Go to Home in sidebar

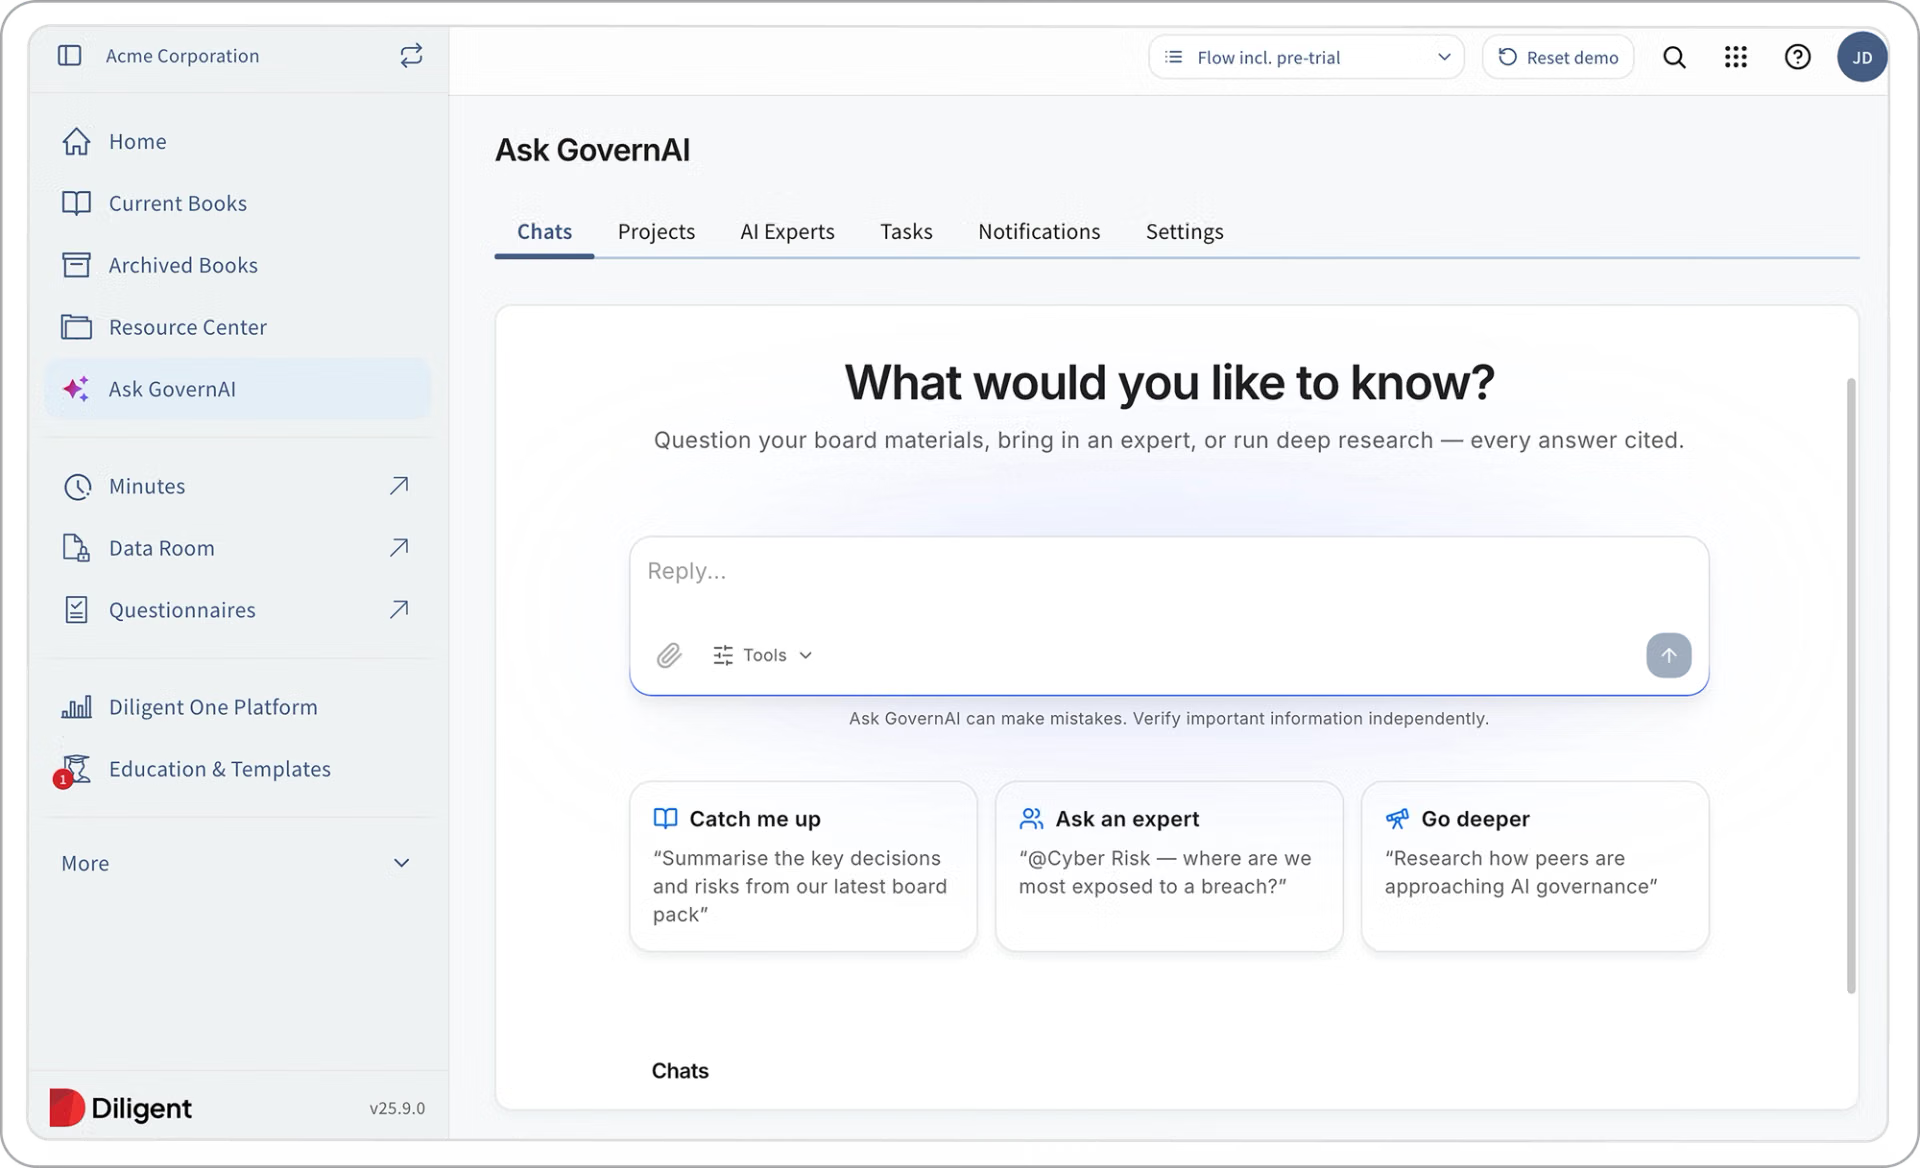point(238,142)
